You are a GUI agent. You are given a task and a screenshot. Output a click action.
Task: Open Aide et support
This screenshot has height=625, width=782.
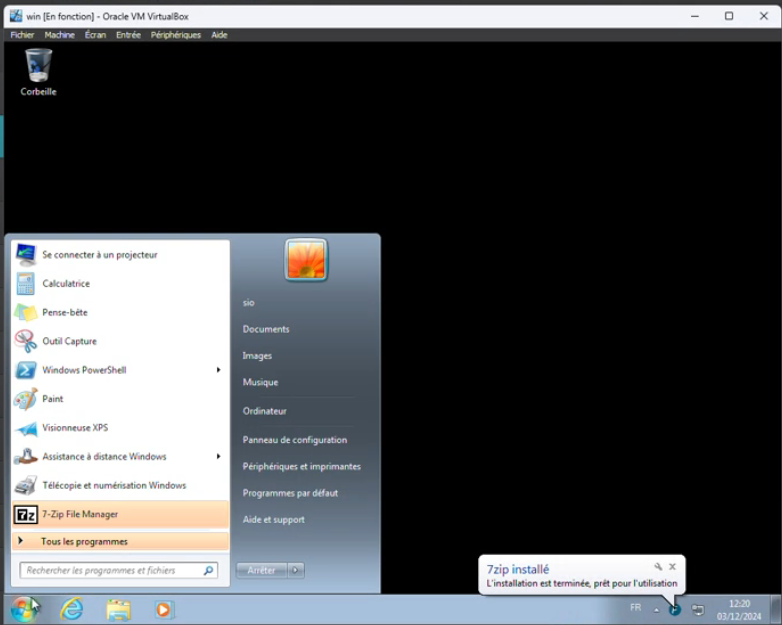click(x=273, y=519)
